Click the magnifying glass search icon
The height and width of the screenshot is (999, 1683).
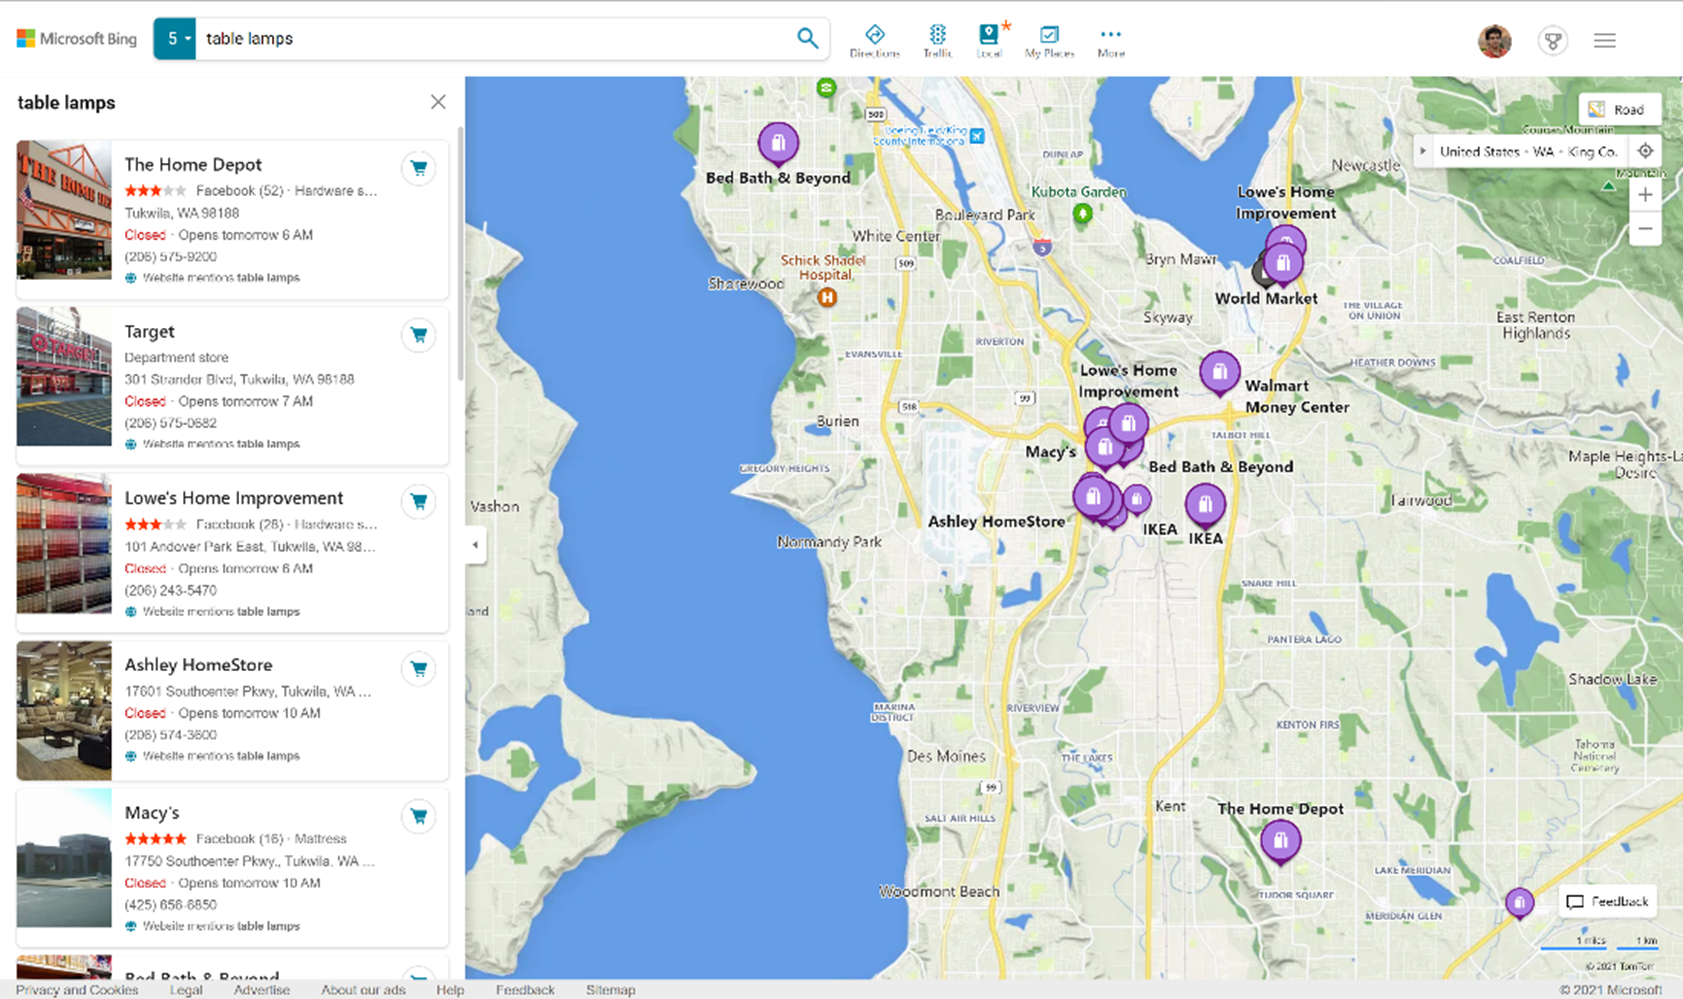[807, 39]
